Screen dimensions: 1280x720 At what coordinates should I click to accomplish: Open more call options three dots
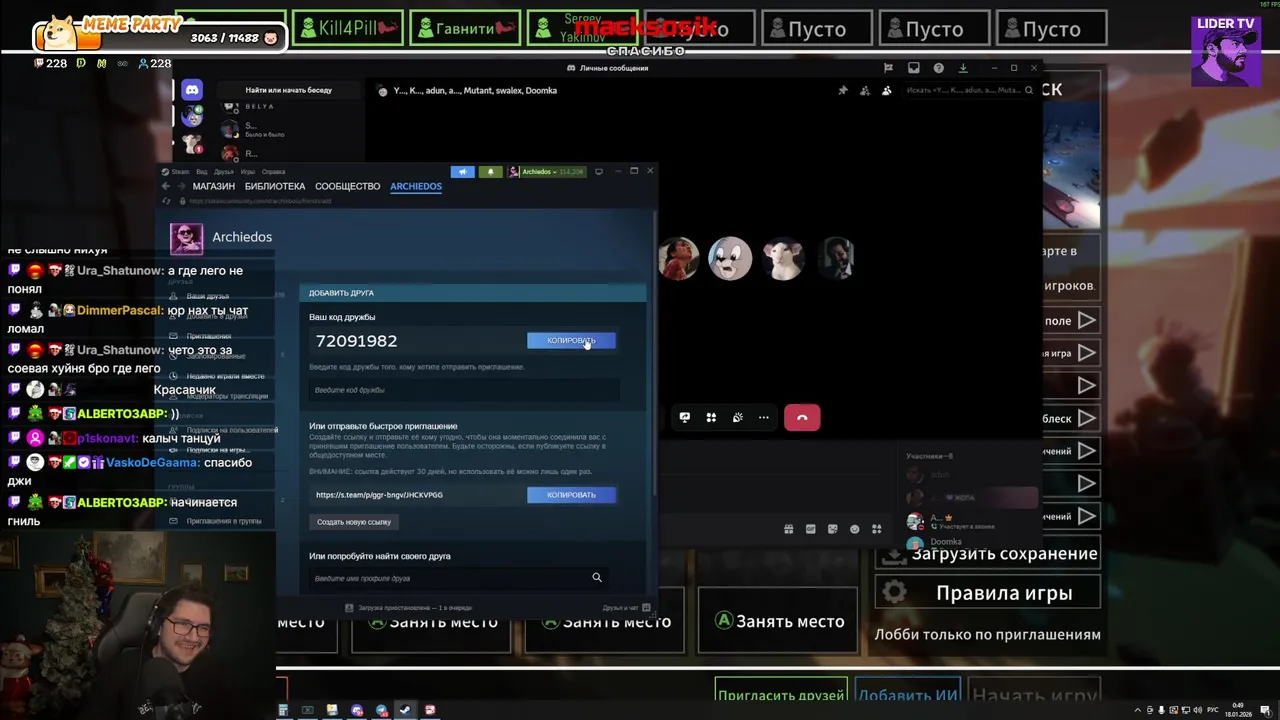(x=764, y=418)
